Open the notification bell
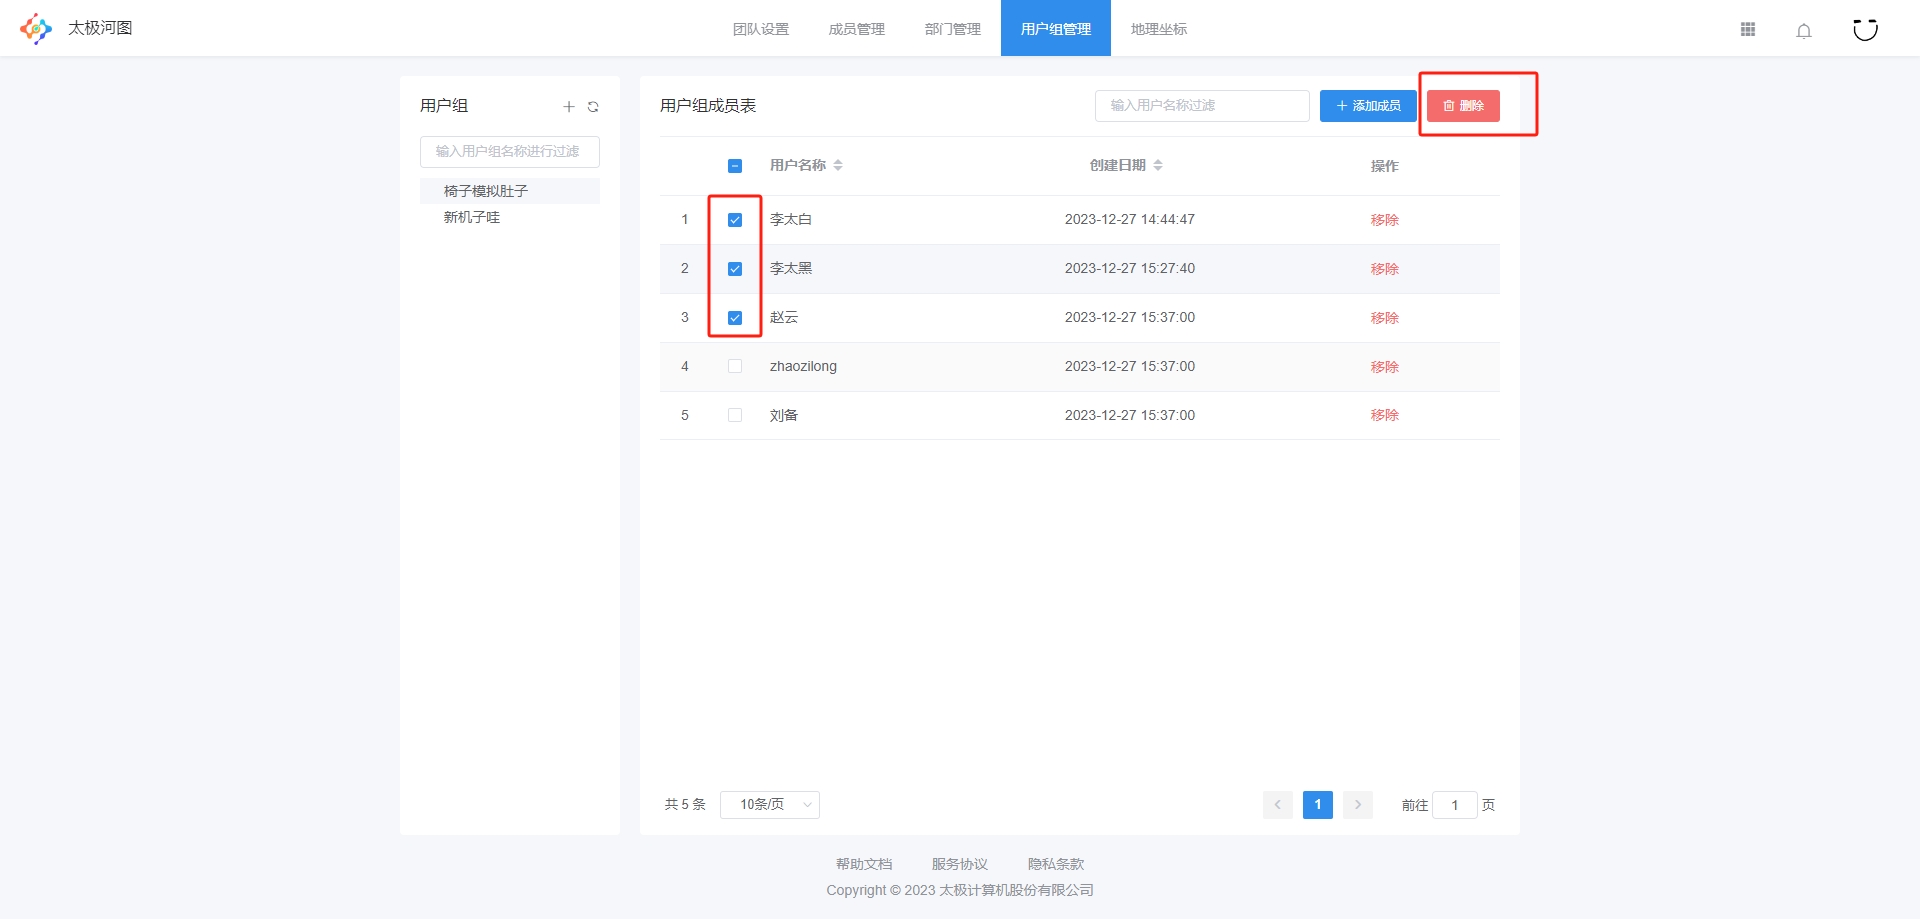The width and height of the screenshot is (1920, 919). click(1804, 31)
